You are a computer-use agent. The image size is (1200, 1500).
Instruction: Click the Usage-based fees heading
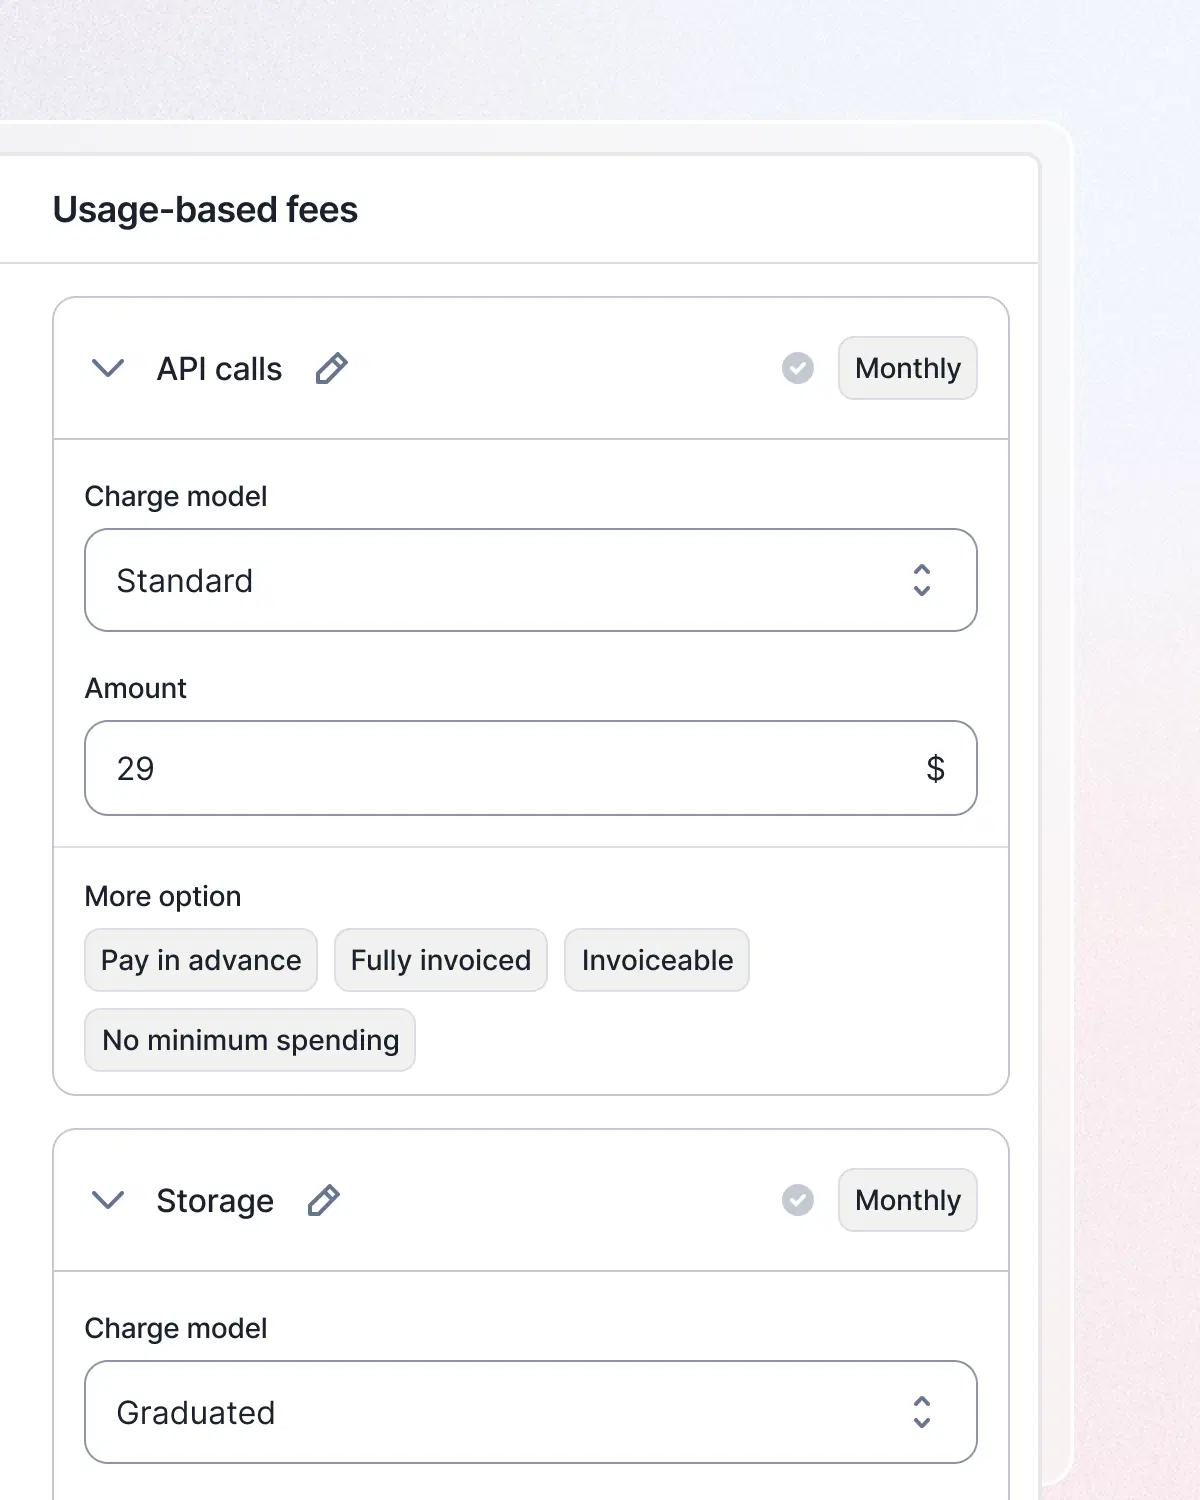click(x=205, y=210)
